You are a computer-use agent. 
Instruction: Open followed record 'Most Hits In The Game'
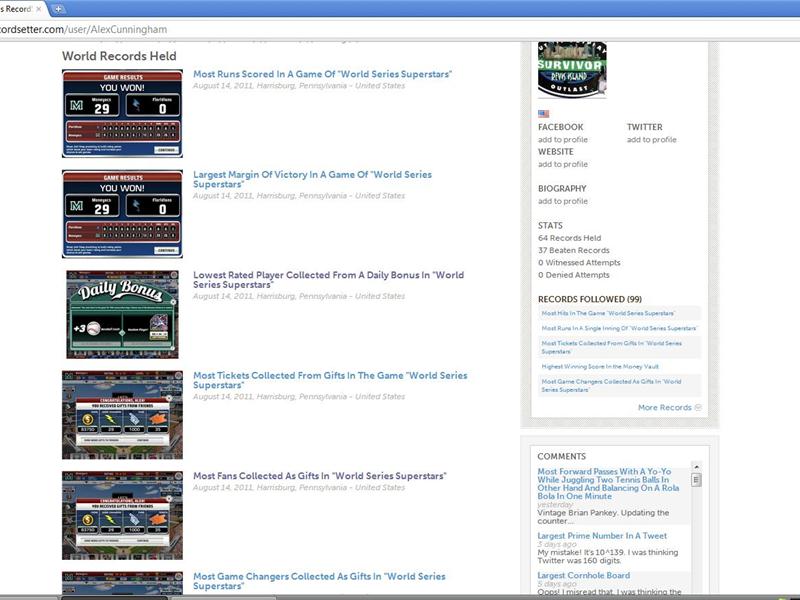tap(608, 313)
